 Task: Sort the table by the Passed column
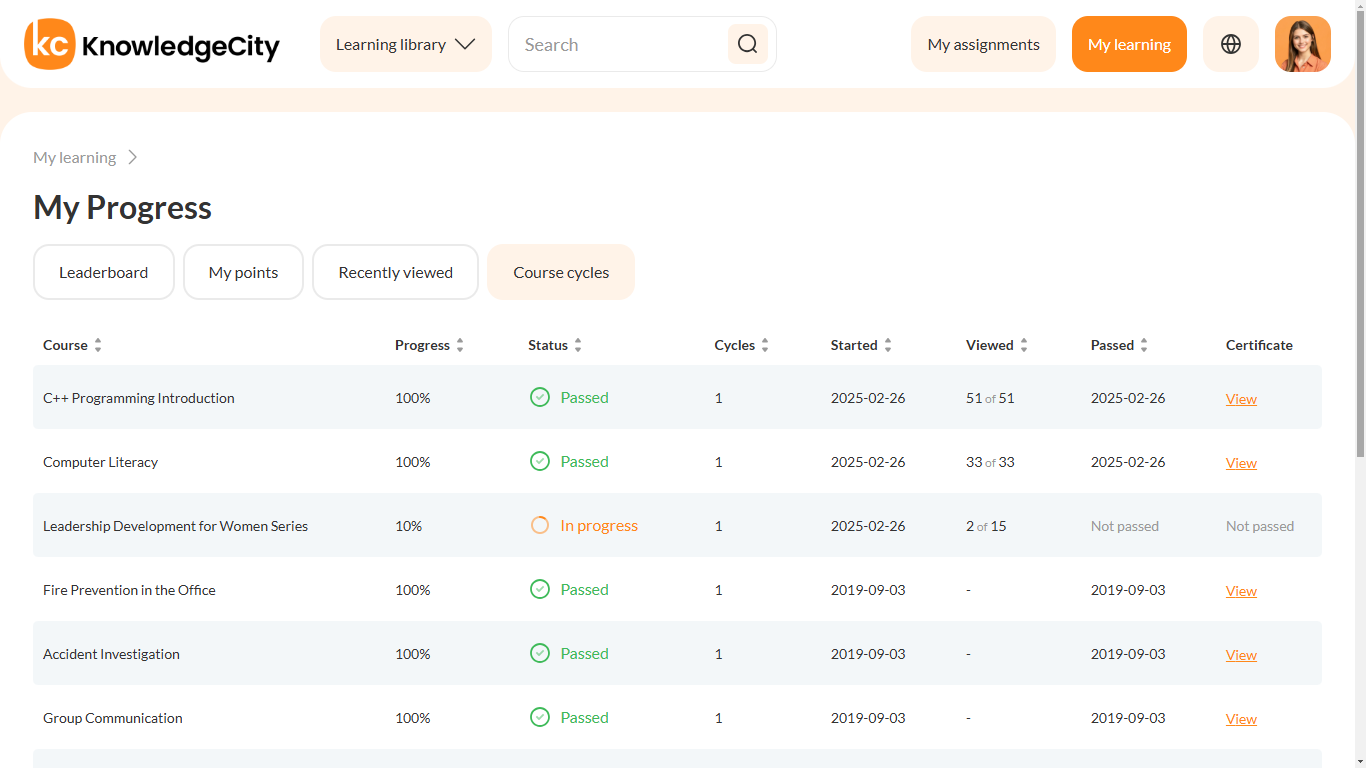[1144, 344]
